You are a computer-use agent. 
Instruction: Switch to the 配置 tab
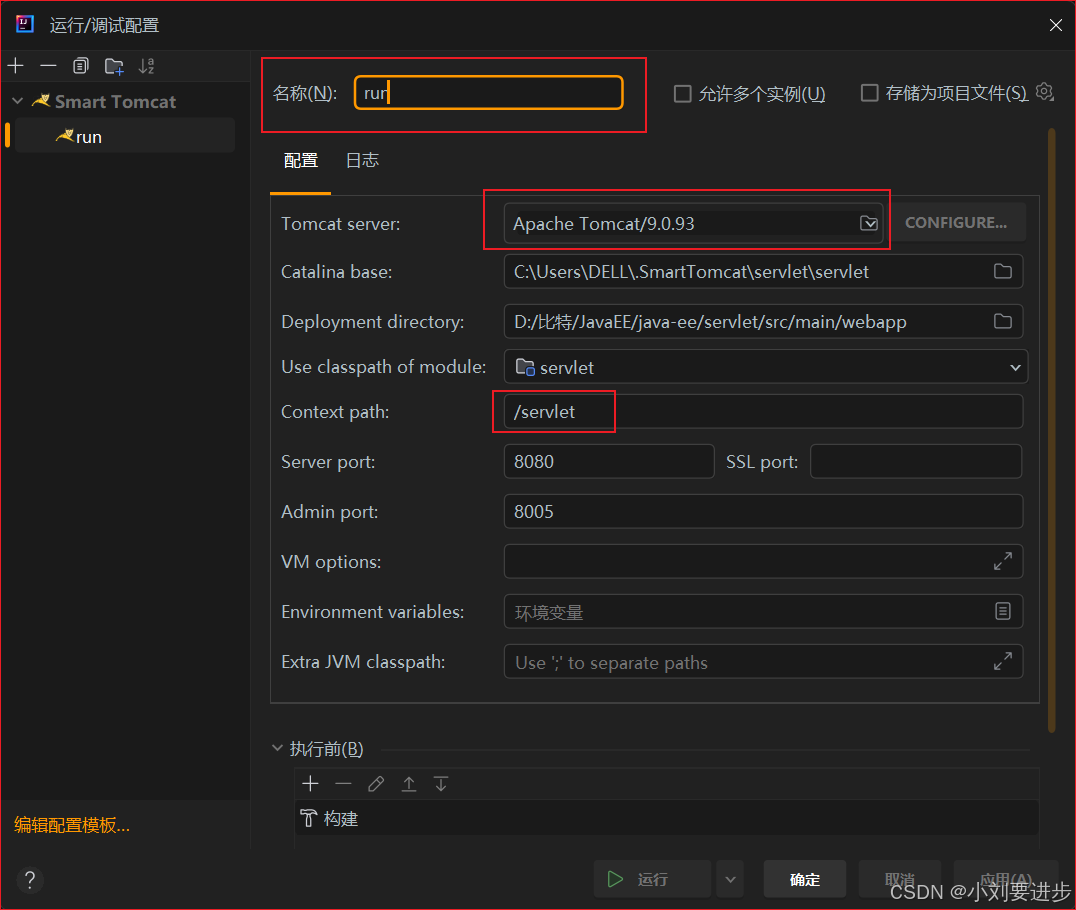pyautogui.click(x=301, y=161)
